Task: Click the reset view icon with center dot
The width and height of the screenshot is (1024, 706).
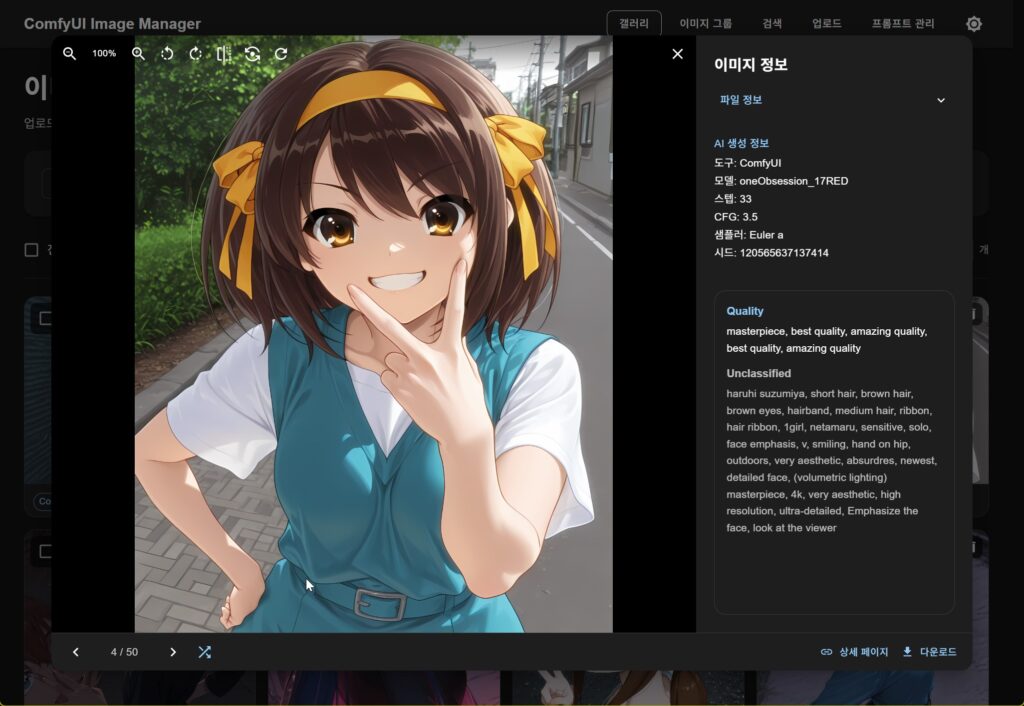Action: click(252, 54)
